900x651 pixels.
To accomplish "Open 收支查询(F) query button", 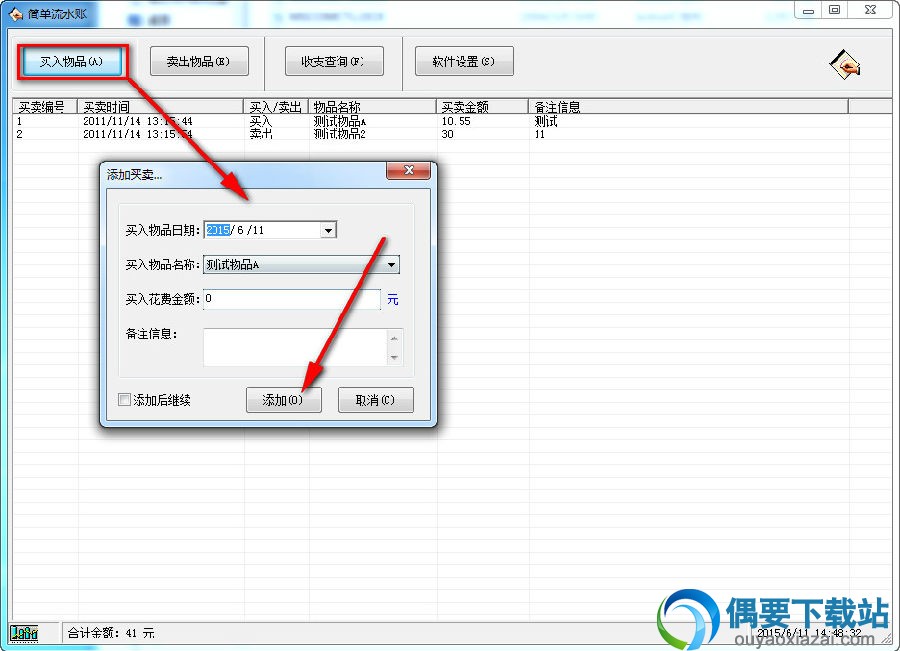I will tap(334, 61).
